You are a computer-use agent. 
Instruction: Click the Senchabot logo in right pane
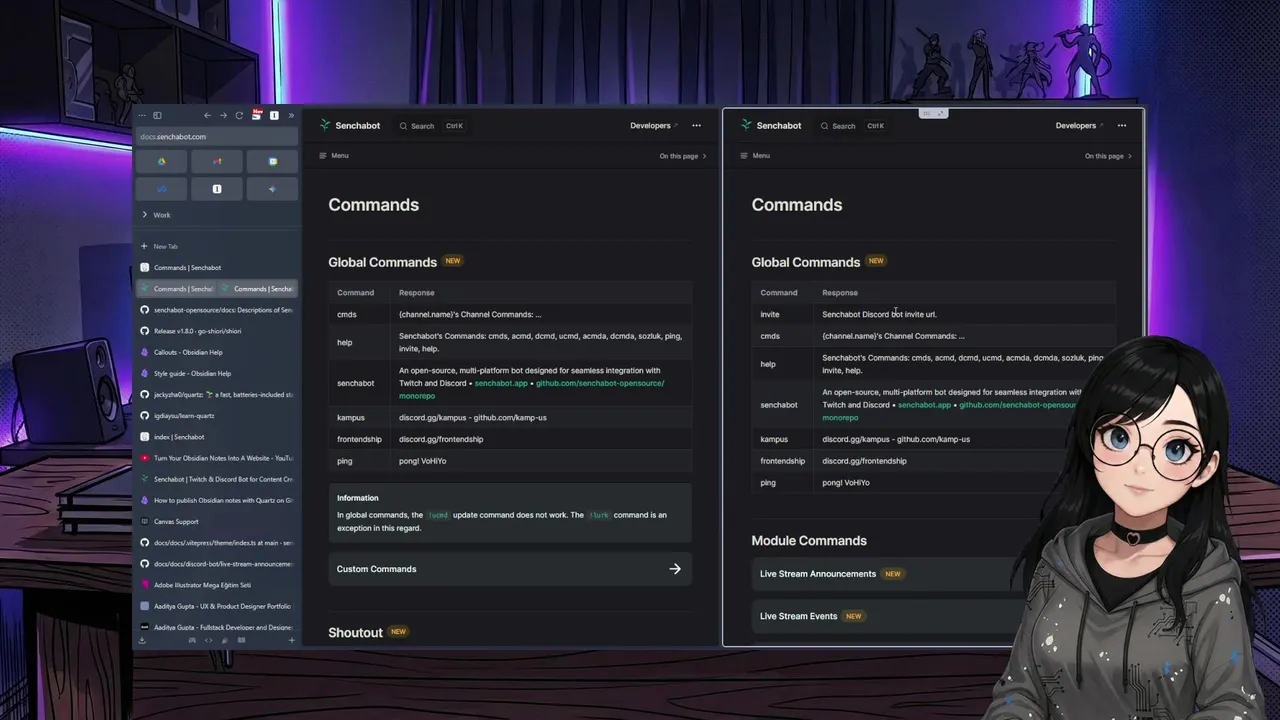[x=771, y=125]
